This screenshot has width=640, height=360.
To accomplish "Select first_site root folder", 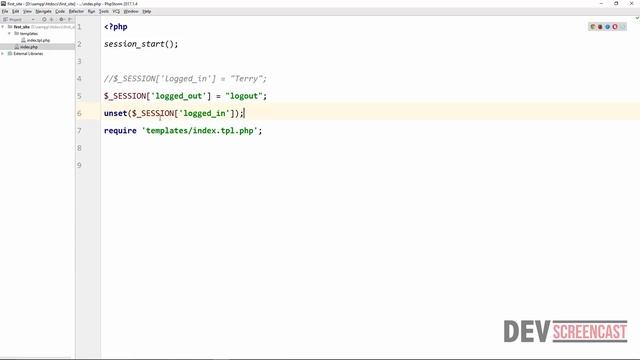I will [x=21, y=27].
